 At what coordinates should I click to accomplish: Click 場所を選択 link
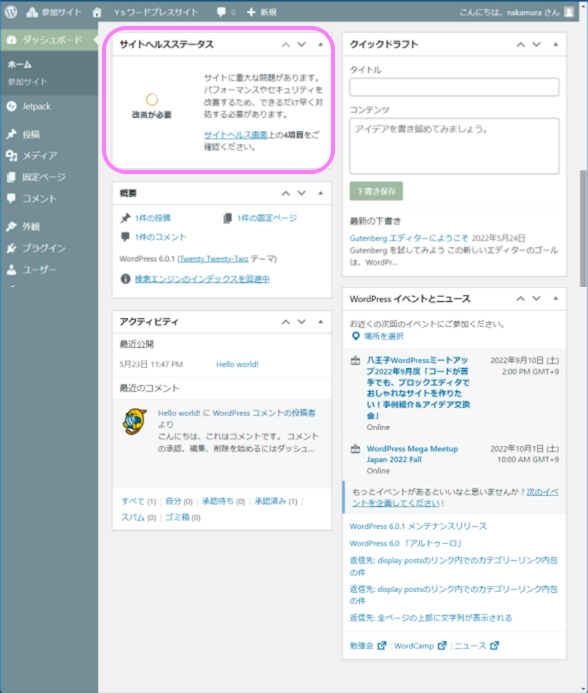click(384, 336)
